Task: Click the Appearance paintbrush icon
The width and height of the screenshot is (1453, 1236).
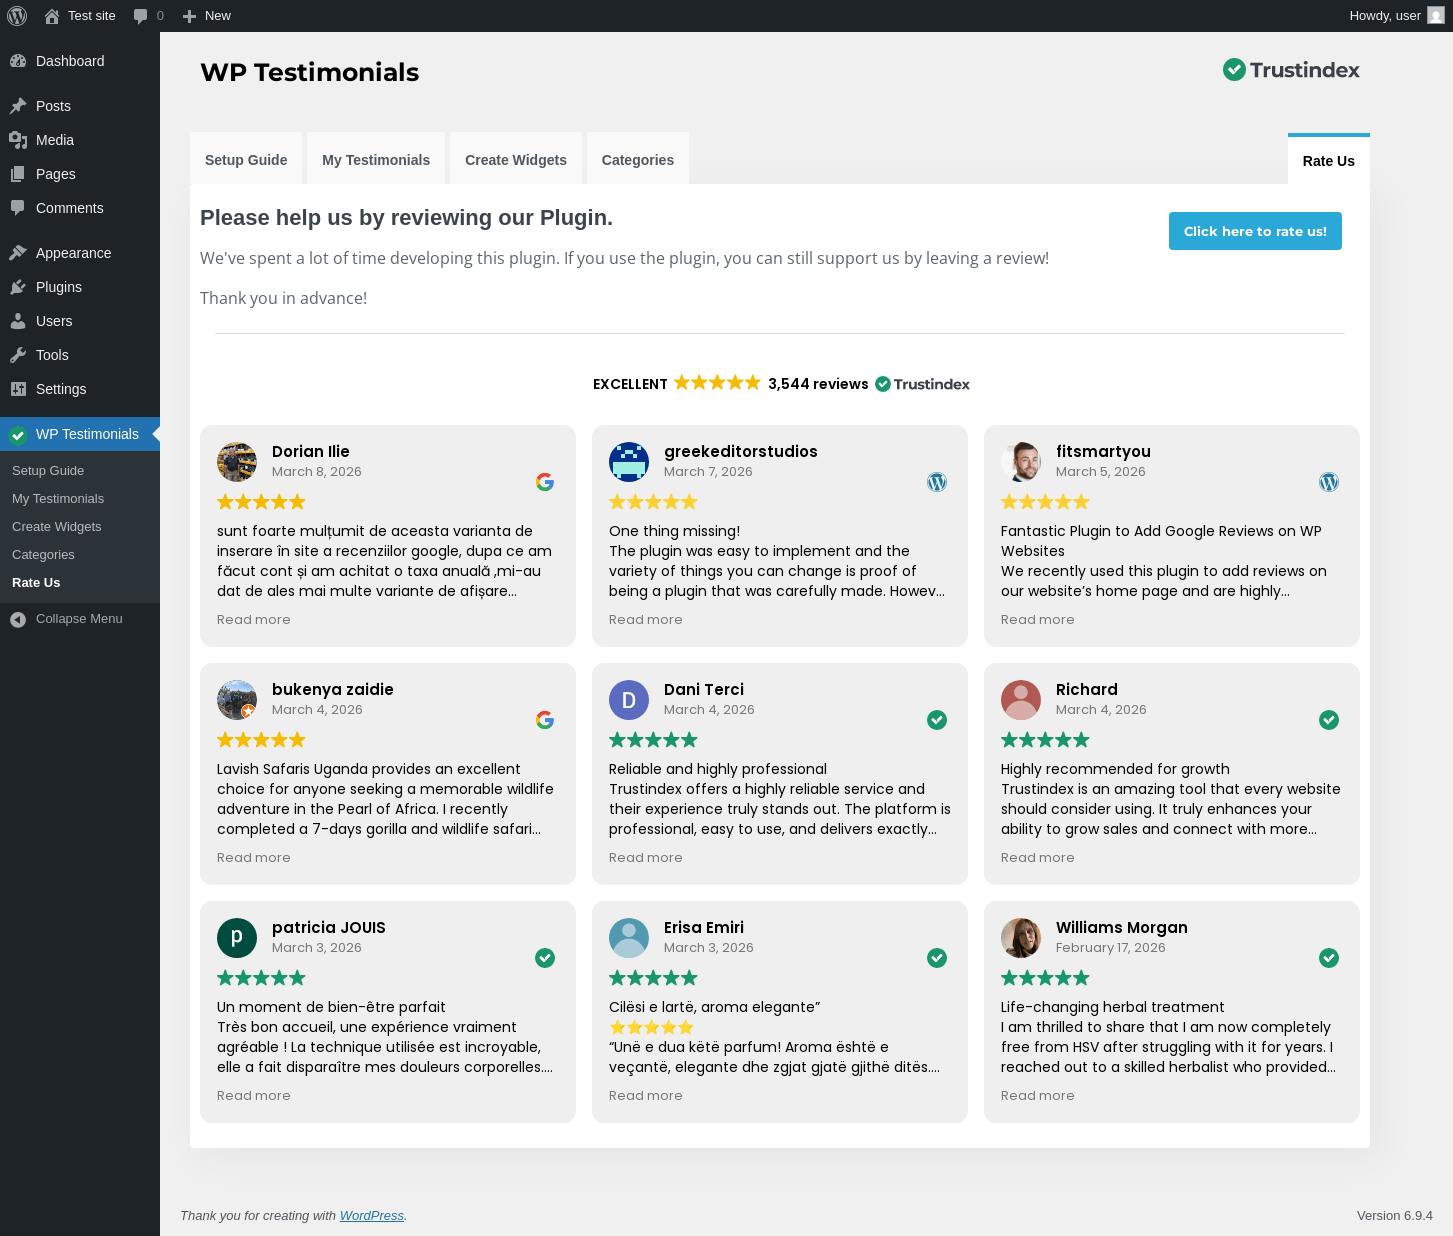Action: coord(18,253)
